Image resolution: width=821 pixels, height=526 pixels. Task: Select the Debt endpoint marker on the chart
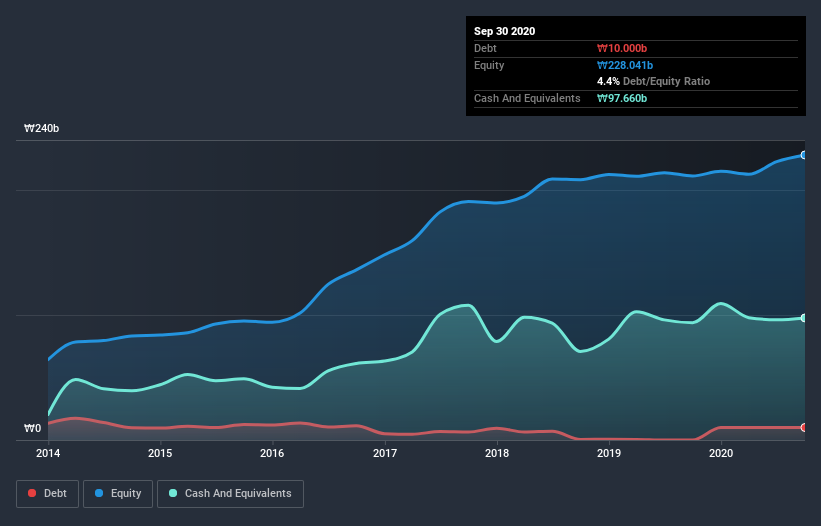click(x=804, y=428)
